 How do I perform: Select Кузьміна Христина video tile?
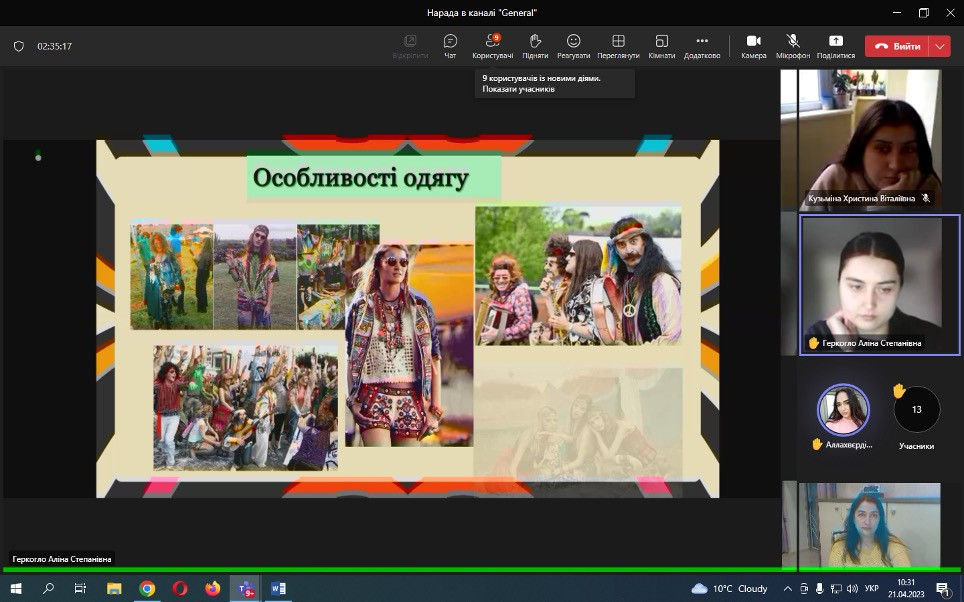869,139
